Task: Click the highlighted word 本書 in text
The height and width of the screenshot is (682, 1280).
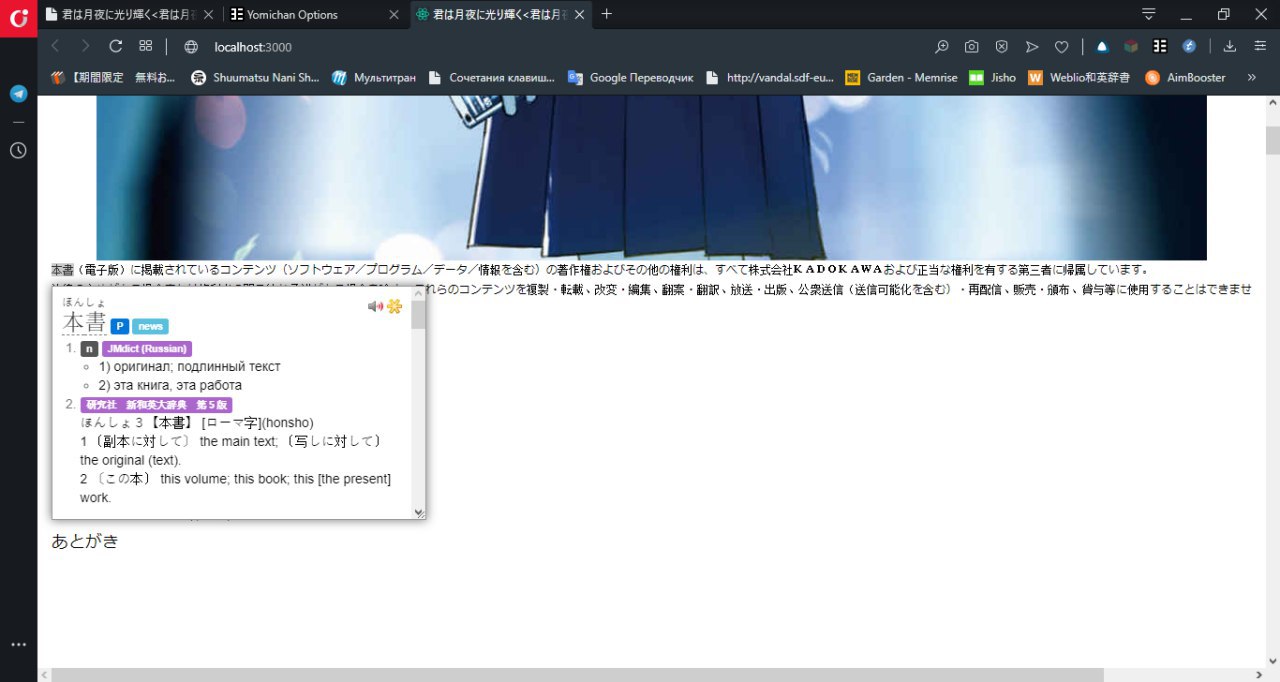Action: click(62, 269)
